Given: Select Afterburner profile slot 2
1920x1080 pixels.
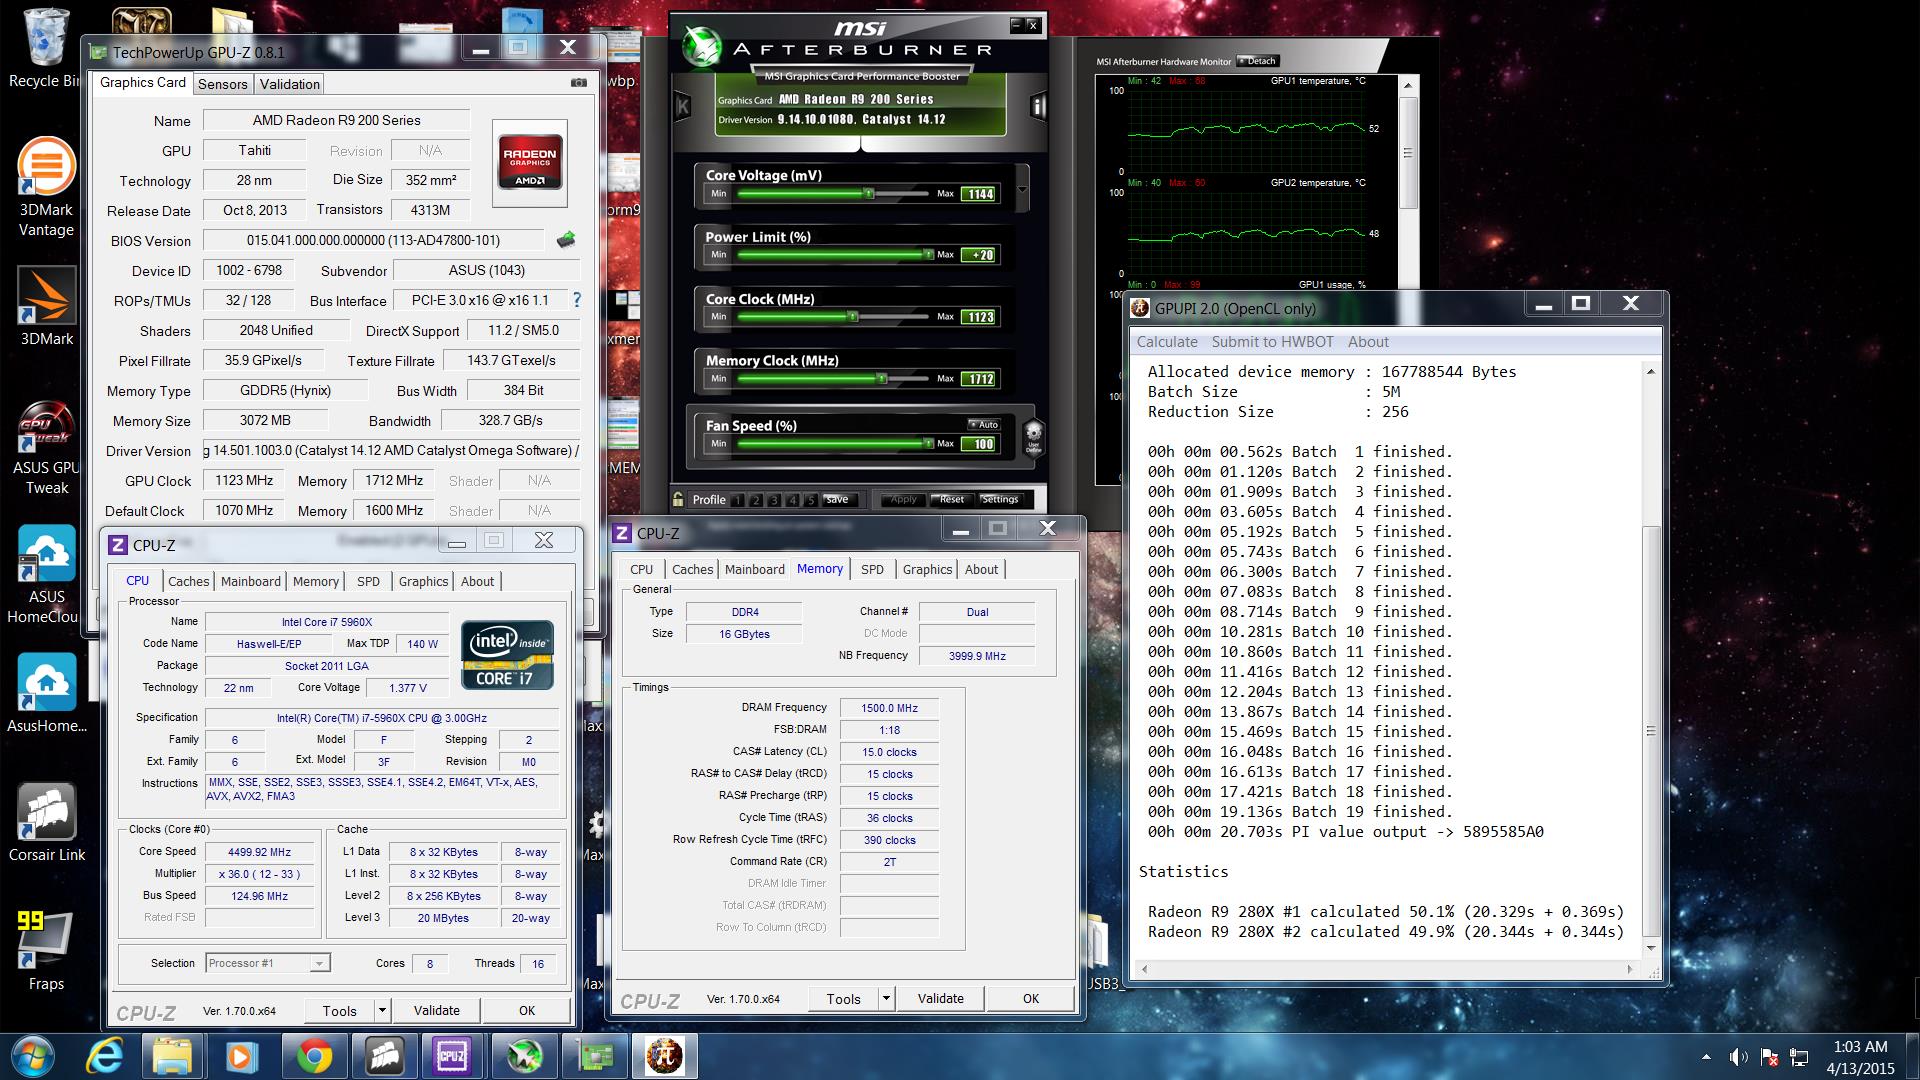Looking at the screenshot, I should coord(756,500).
